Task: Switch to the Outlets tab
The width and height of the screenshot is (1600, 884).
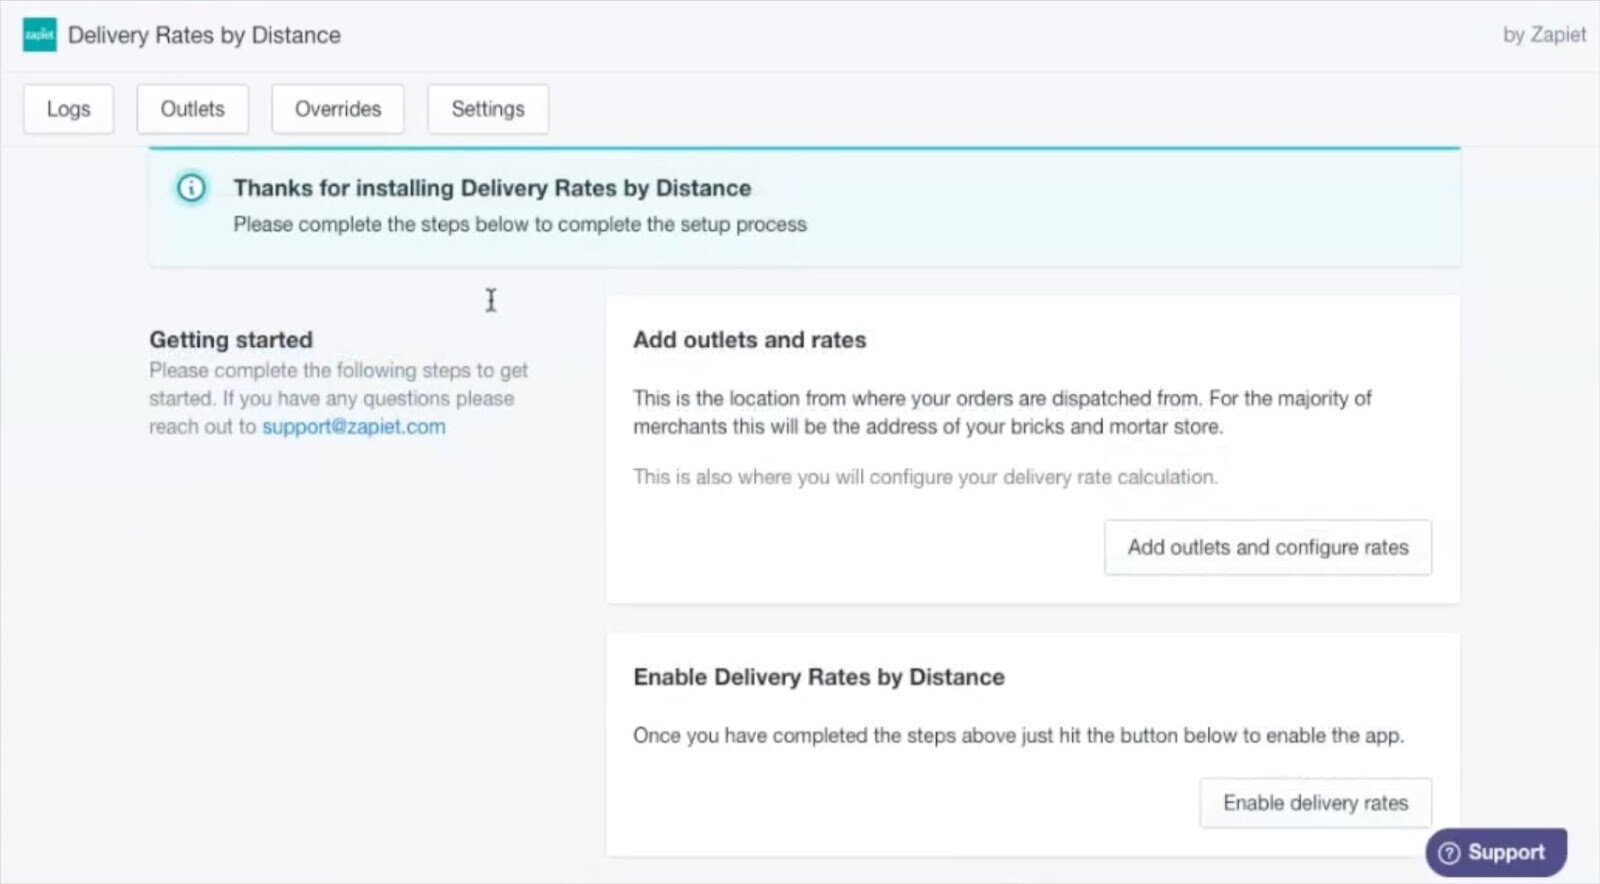Action: pos(192,109)
